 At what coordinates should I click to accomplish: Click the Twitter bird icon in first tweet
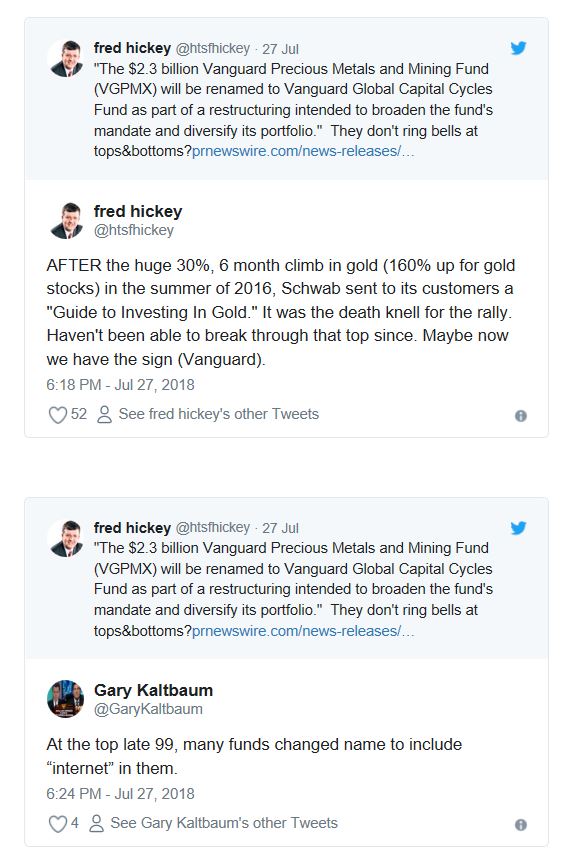click(x=518, y=48)
